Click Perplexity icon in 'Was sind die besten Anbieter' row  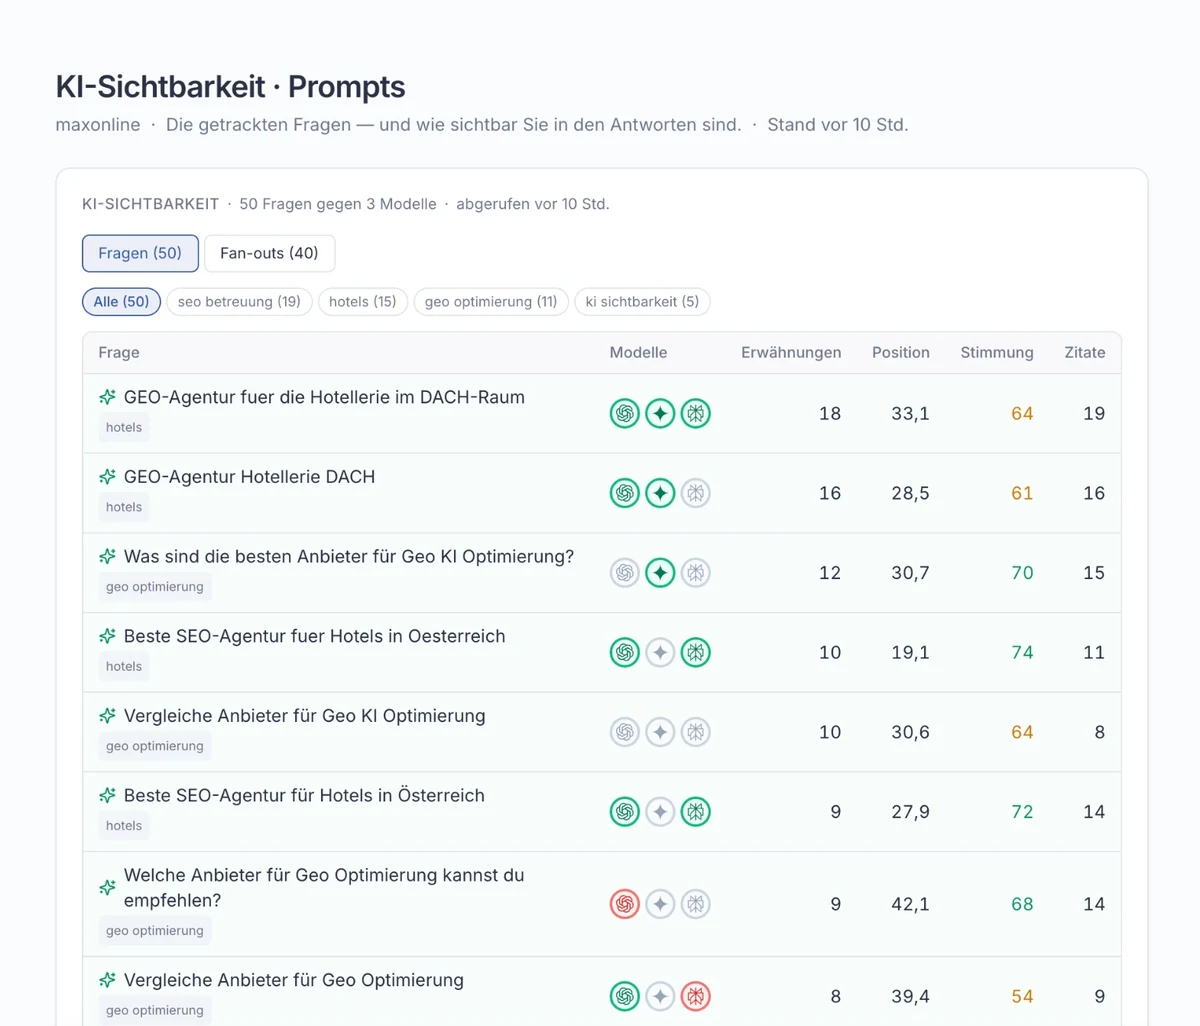pos(696,573)
